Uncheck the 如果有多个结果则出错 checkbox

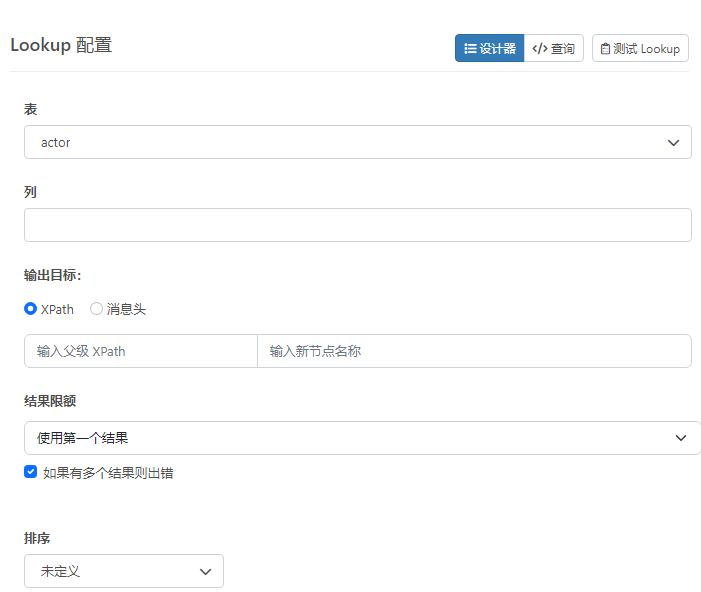(x=31, y=472)
